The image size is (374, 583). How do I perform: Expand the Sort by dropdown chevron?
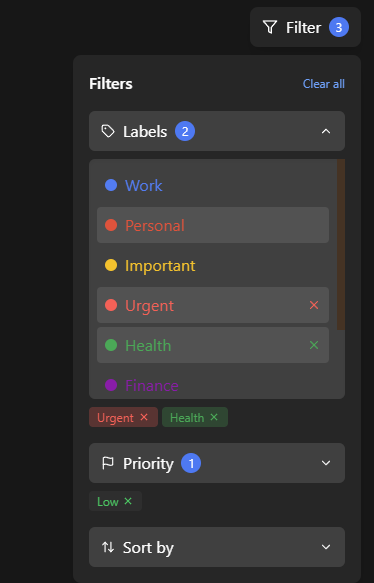[326, 547]
